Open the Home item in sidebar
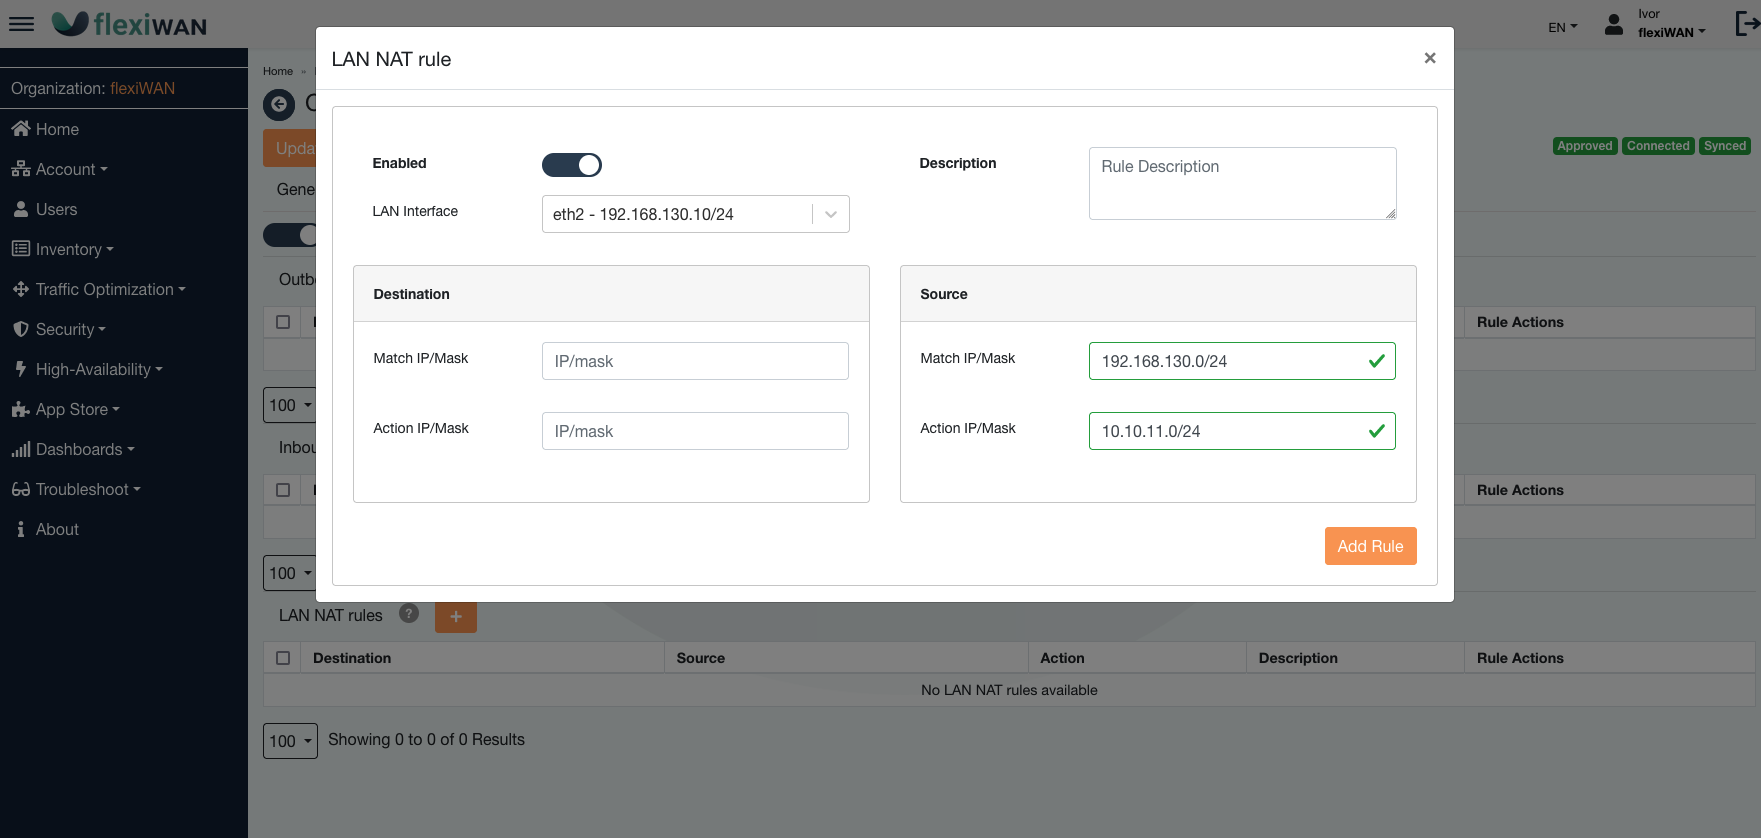 point(57,129)
